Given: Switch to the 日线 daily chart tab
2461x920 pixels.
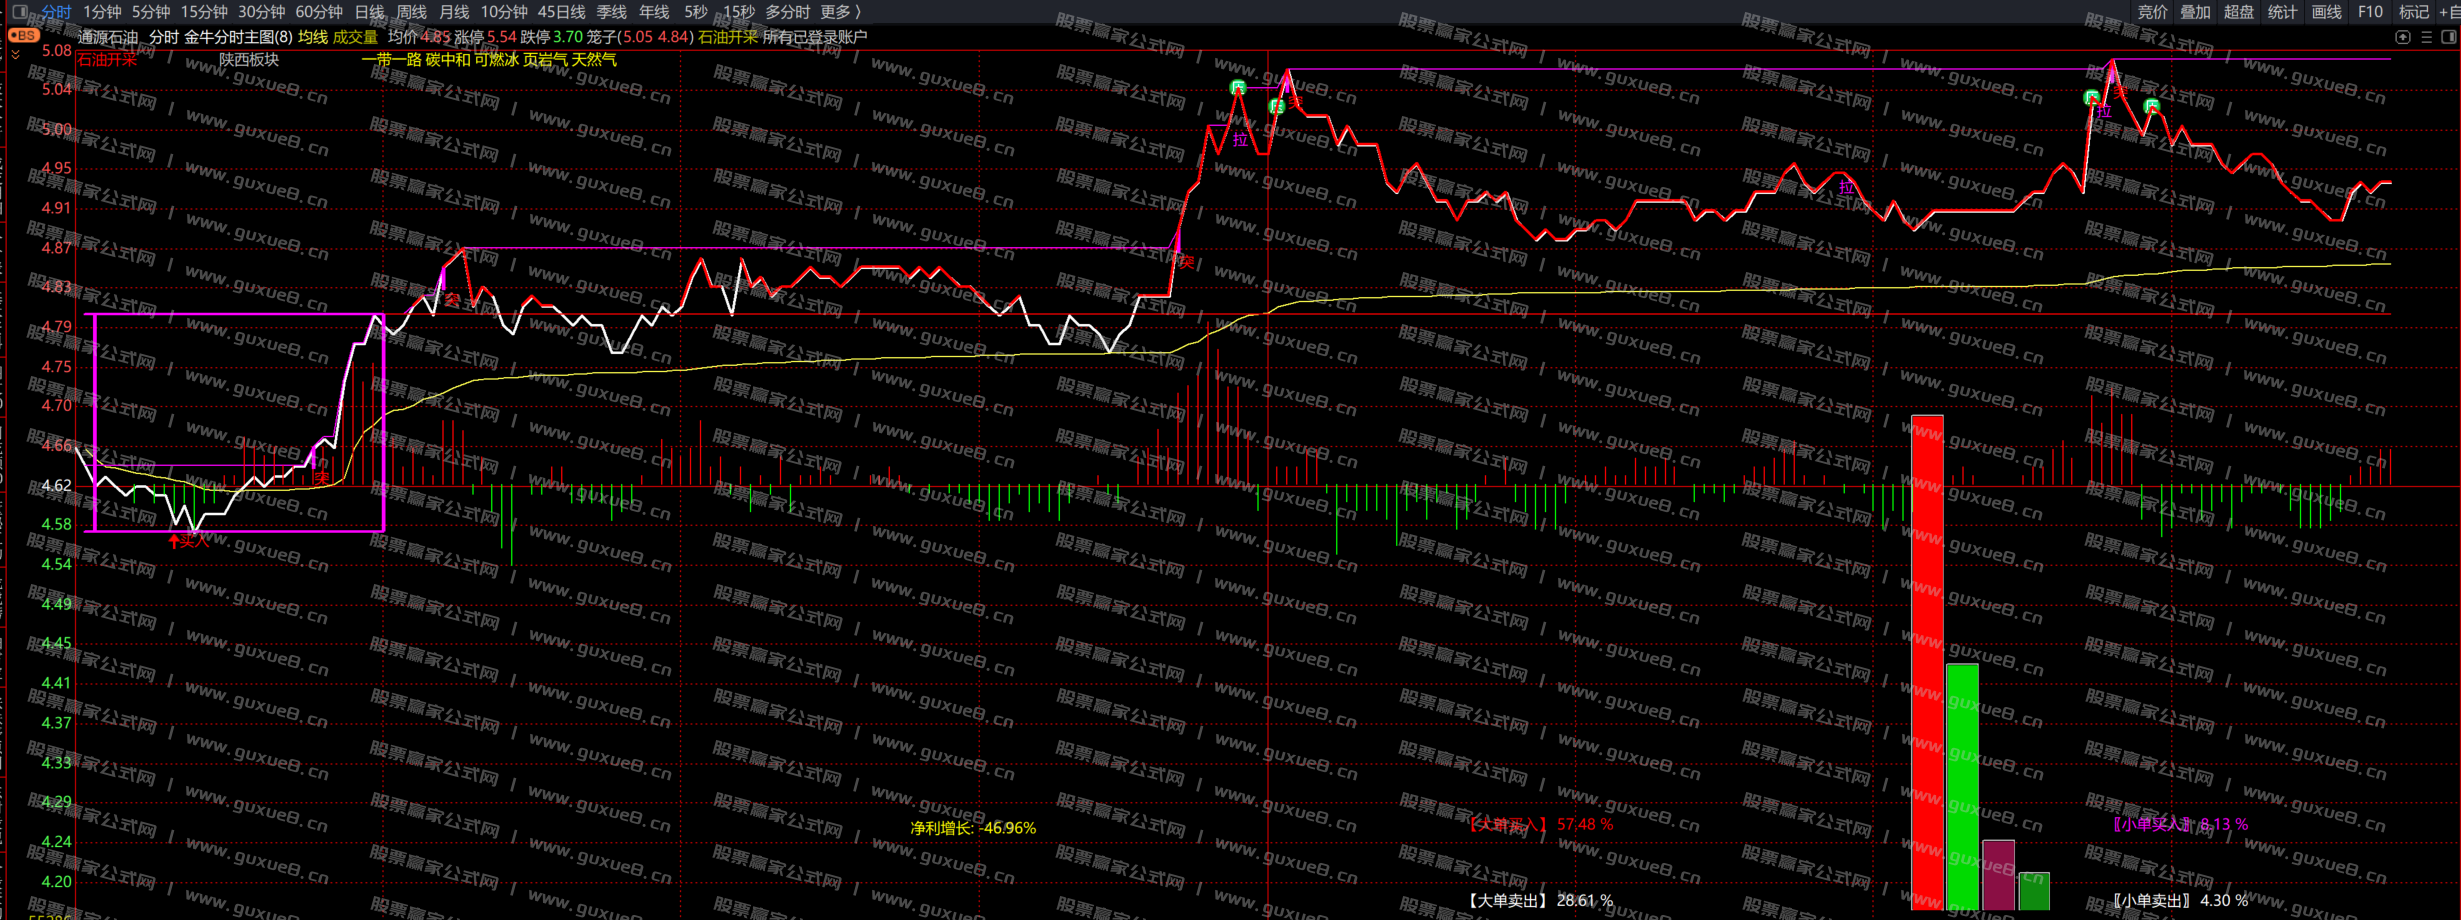Looking at the screenshot, I should (x=369, y=12).
